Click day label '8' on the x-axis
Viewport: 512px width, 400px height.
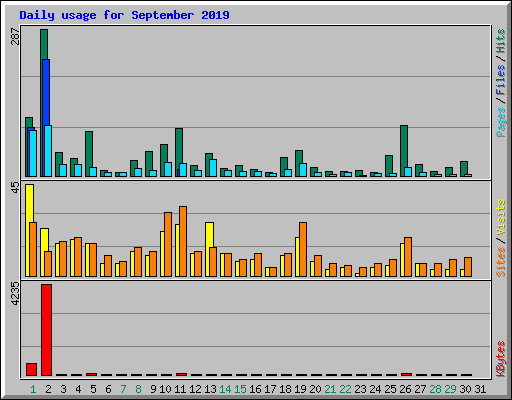click(138, 389)
